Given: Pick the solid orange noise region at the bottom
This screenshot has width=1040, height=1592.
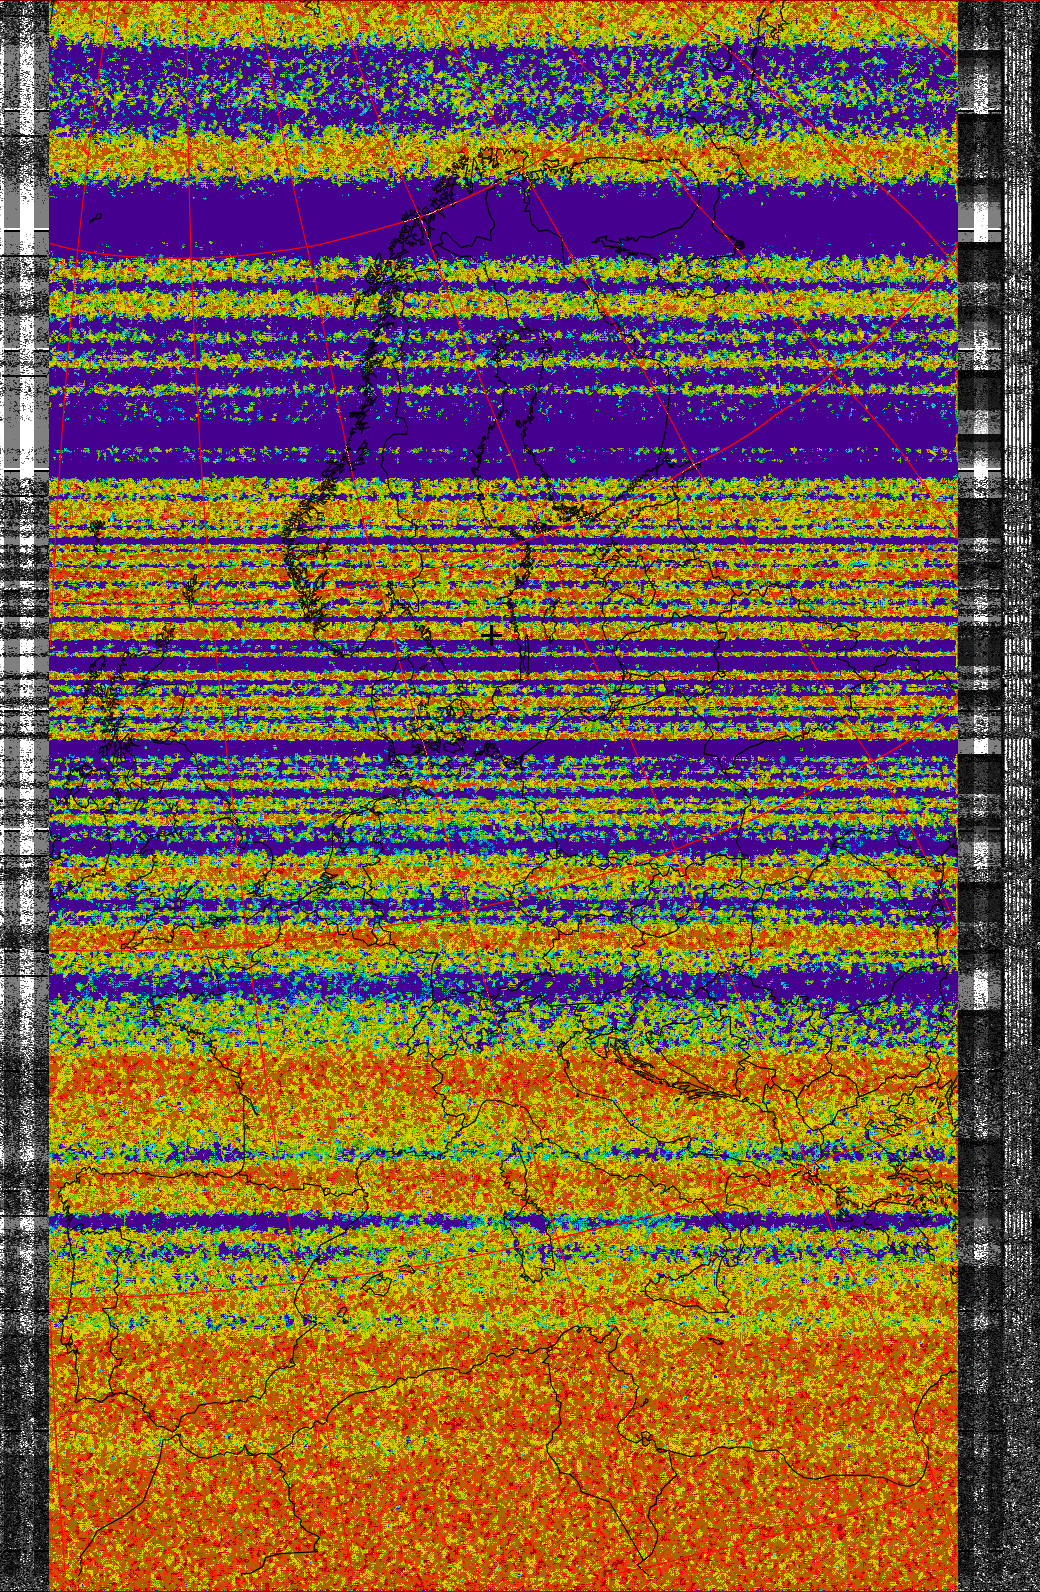Looking at the screenshot, I should click(500, 1500).
